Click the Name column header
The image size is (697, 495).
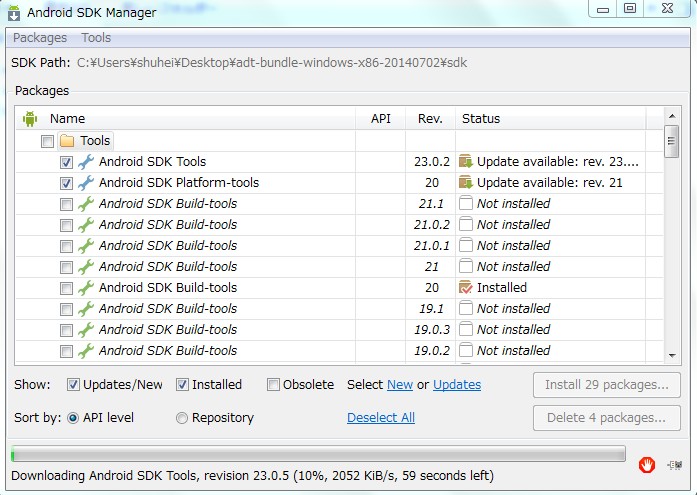click(x=67, y=119)
